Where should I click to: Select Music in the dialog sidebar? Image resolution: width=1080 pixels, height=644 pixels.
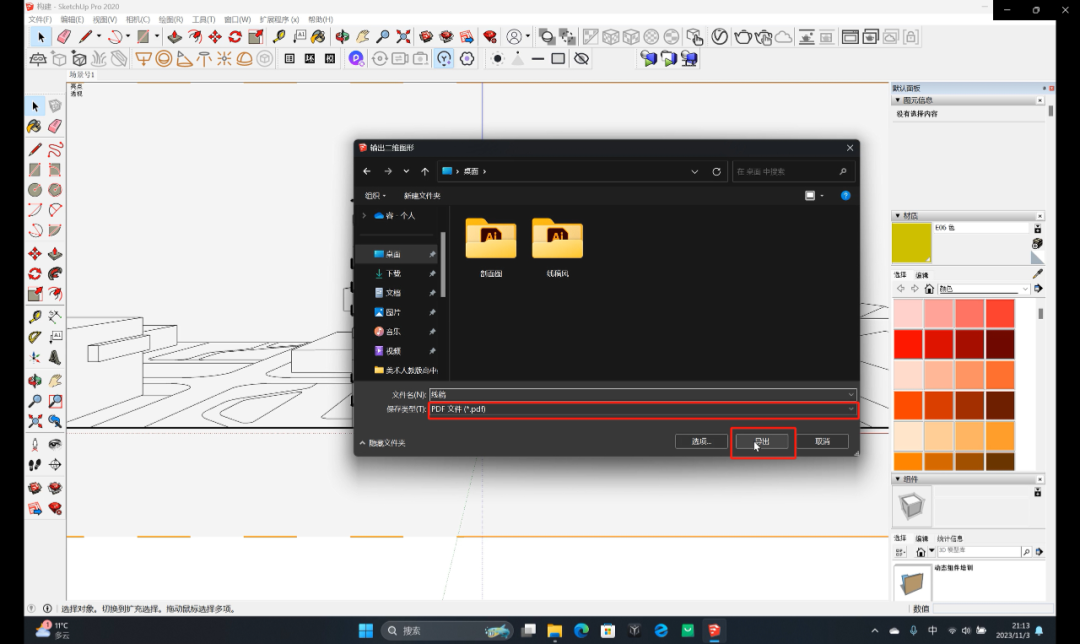(393, 331)
